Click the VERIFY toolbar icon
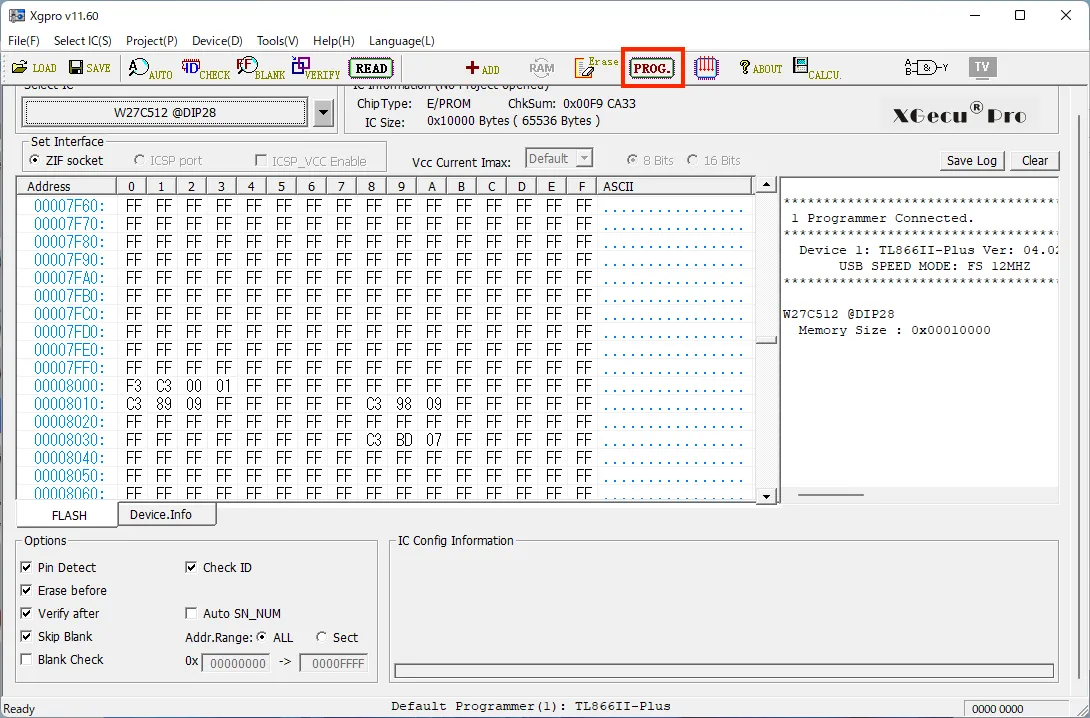The height and width of the screenshot is (718, 1090). tap(316, 68)
